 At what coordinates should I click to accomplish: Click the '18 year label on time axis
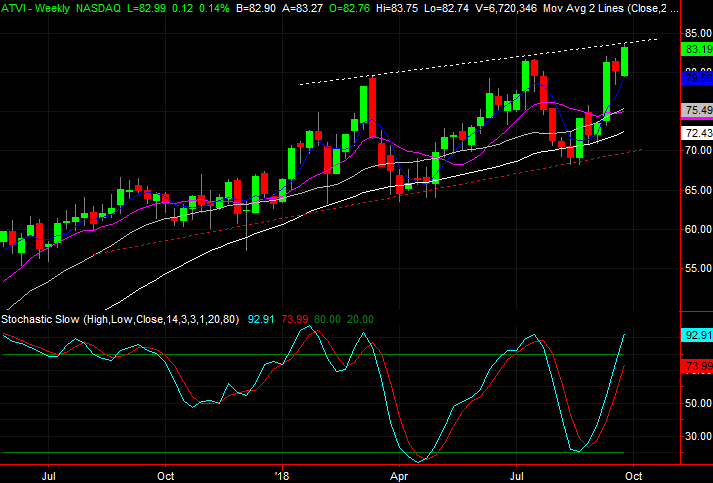(x=282, y=476)
